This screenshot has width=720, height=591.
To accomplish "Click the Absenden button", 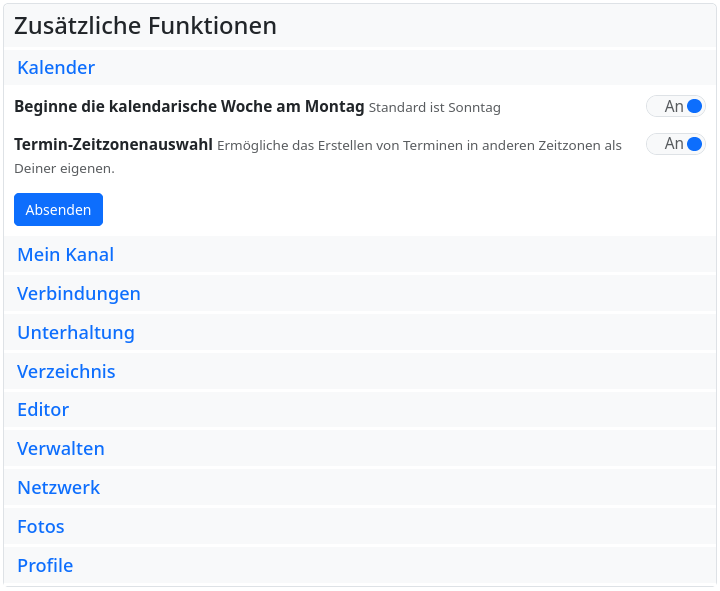I will point(58,209).
